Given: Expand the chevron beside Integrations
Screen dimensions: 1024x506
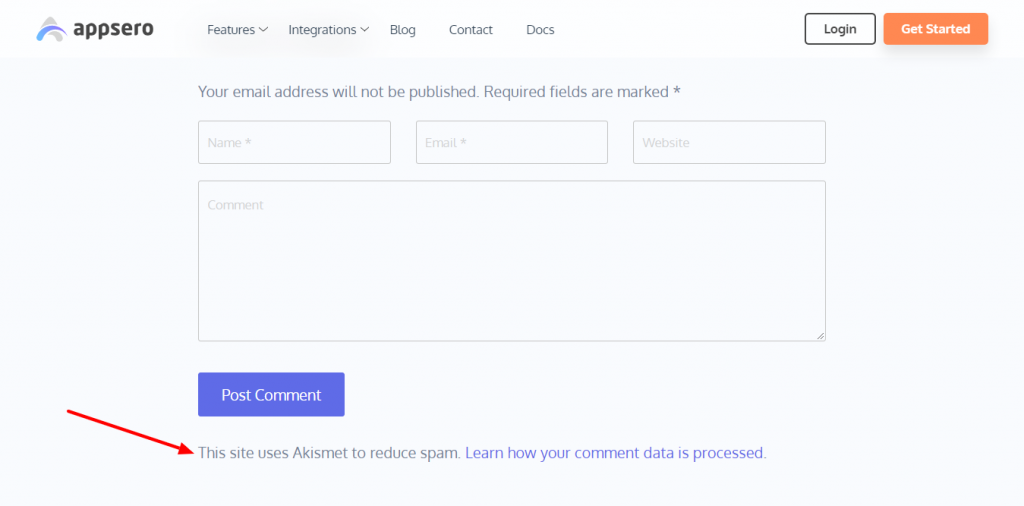Looking at the screenshot, I should (364, 29).
